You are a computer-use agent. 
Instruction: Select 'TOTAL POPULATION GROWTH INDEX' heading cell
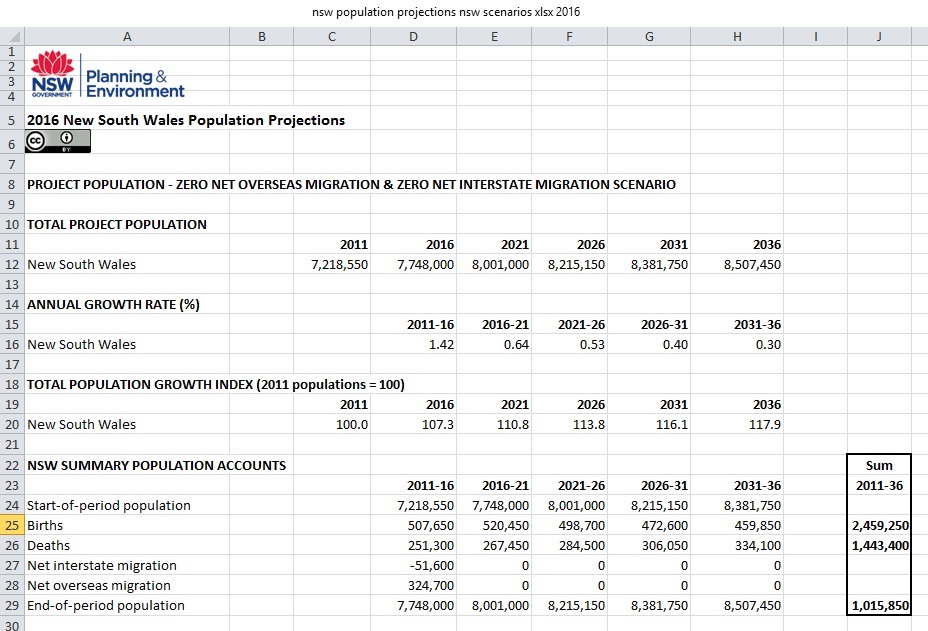point(215,385)
